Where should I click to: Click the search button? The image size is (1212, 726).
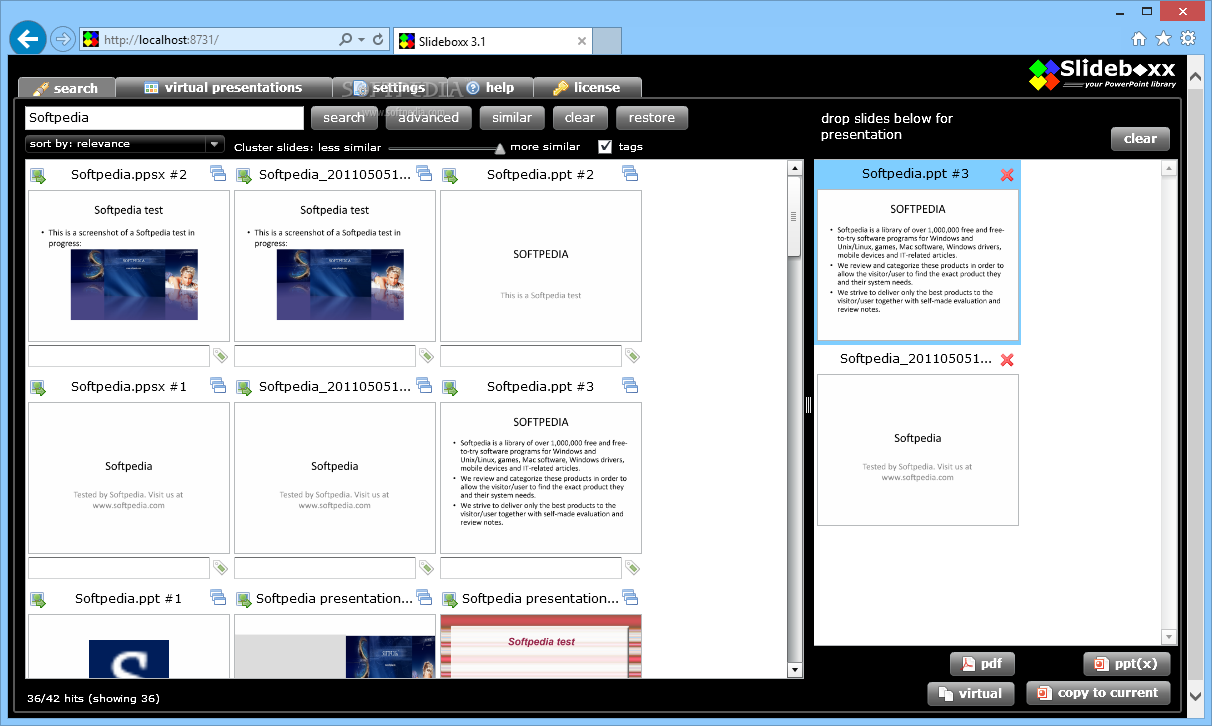(344, 118)
